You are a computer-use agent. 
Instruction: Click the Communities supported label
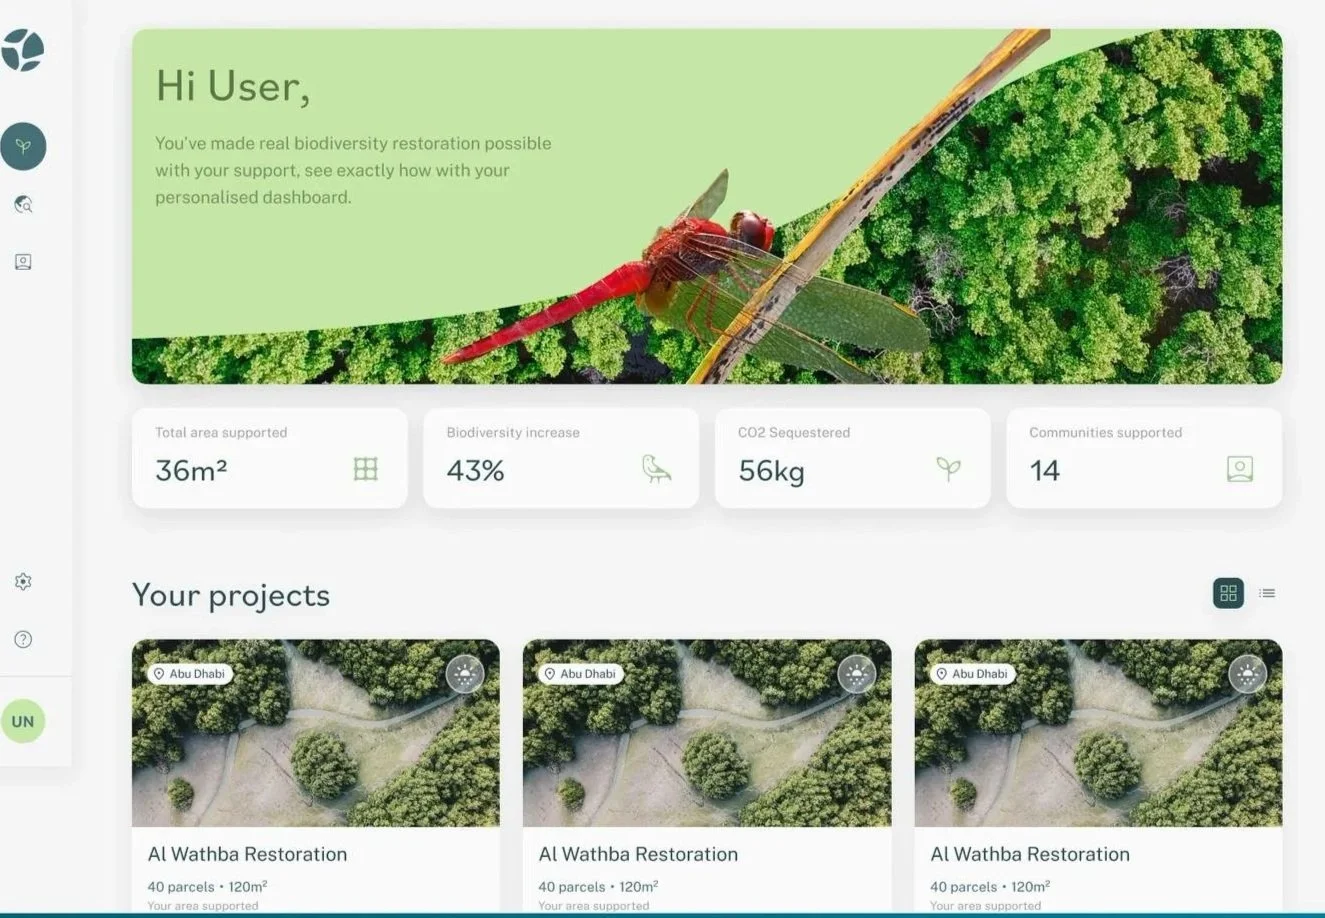click(1105, 433)
